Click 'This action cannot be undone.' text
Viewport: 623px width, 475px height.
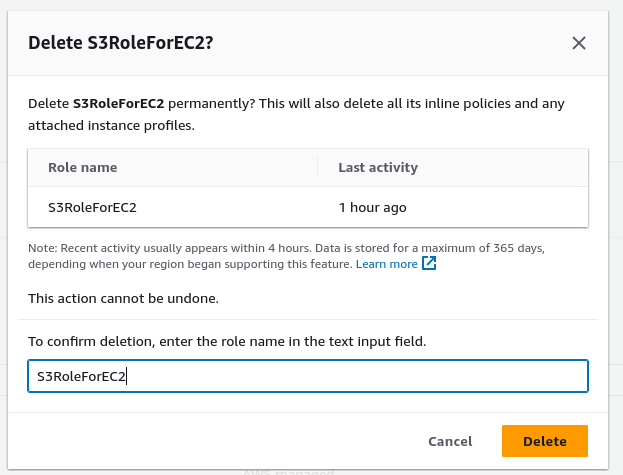(123, 298)
